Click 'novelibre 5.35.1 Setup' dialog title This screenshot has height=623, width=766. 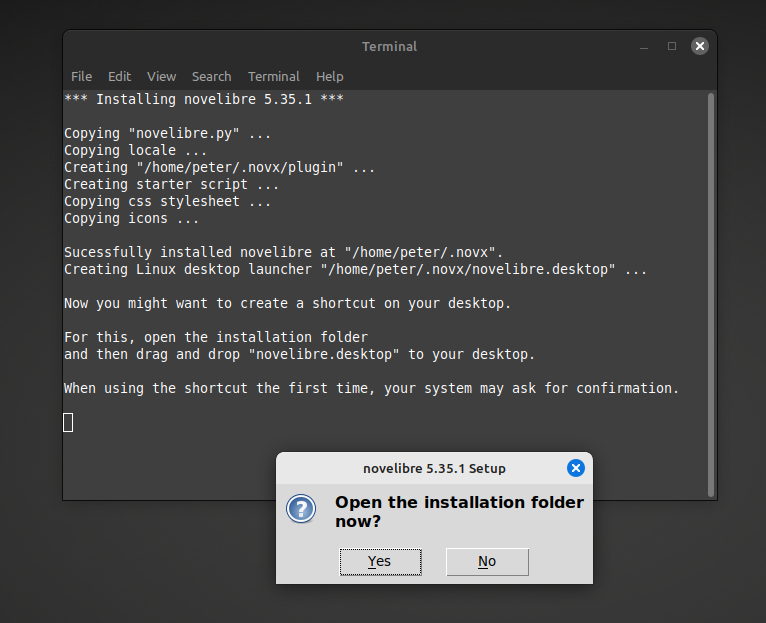(434, 469)
